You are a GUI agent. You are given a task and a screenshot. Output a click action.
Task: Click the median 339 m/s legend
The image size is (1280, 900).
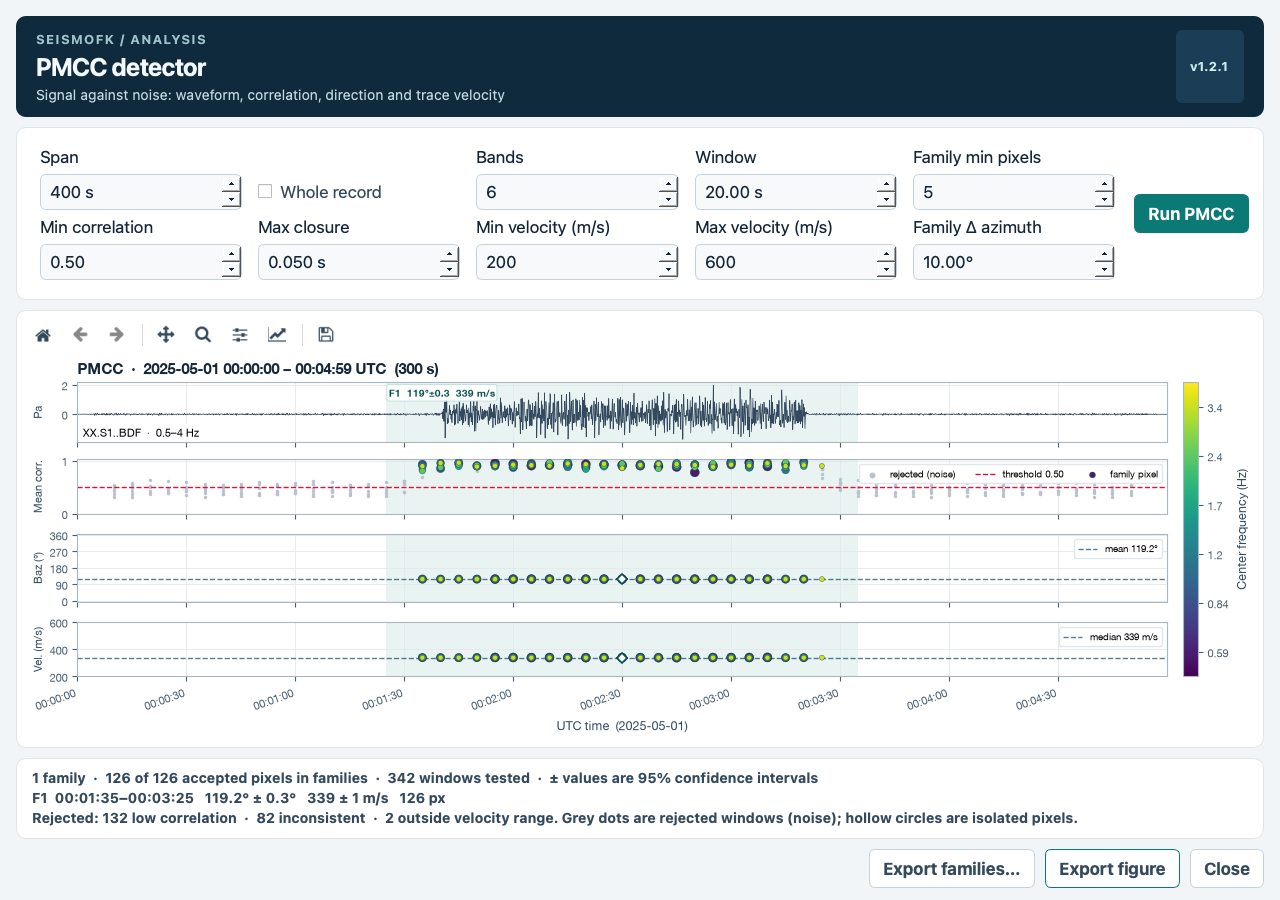point(1110,636)
